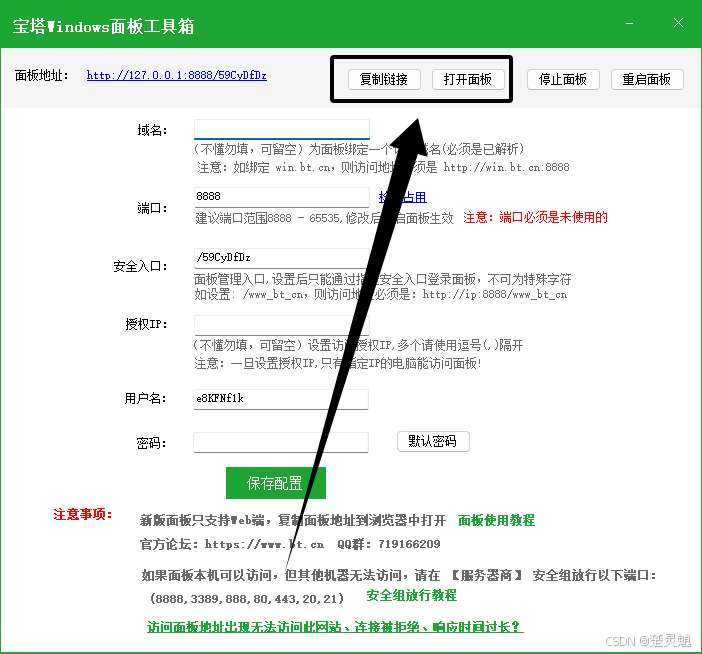Viewport: 702px width, 654px height.
Task: Open the 访问面板地址出现无法访问此网站 help link
Action: click(x=335, y=627)
